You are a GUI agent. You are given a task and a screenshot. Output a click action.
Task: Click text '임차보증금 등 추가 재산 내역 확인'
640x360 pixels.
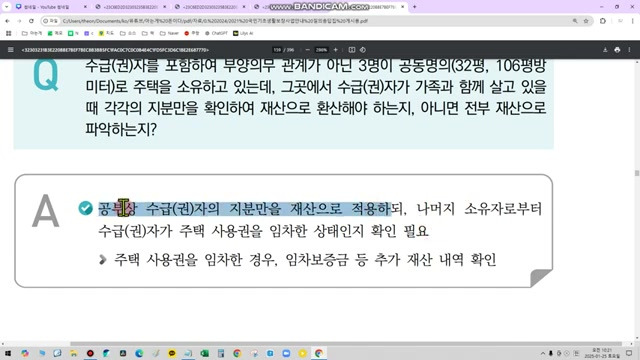click(391, 259)
